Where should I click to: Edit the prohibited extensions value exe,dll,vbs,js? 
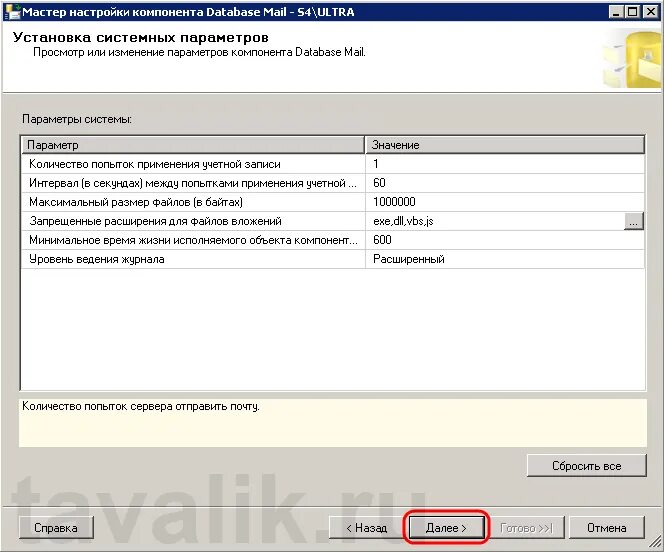tap(495, 221)
